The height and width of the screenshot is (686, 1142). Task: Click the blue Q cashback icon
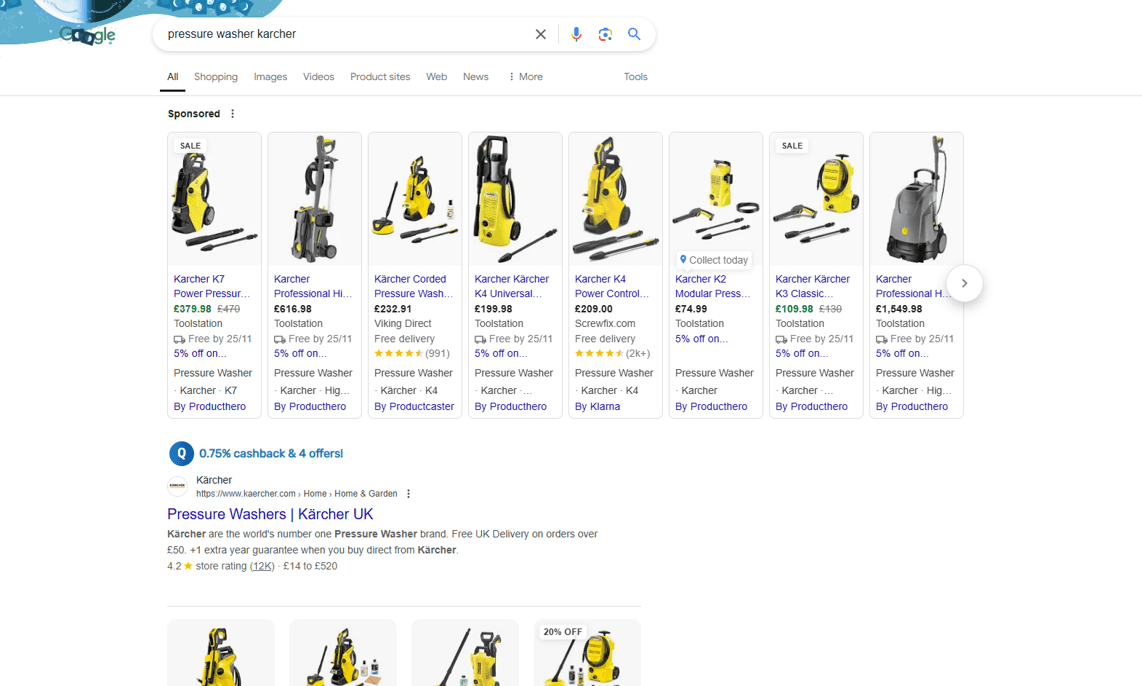click(181, 453)
